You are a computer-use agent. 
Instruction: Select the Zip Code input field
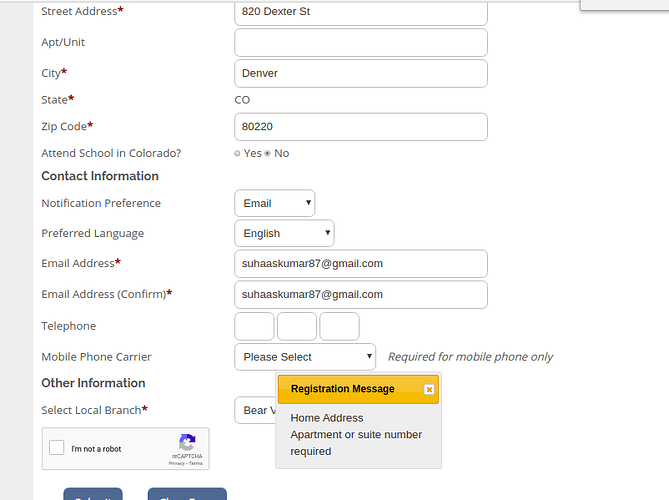point(360,127)
